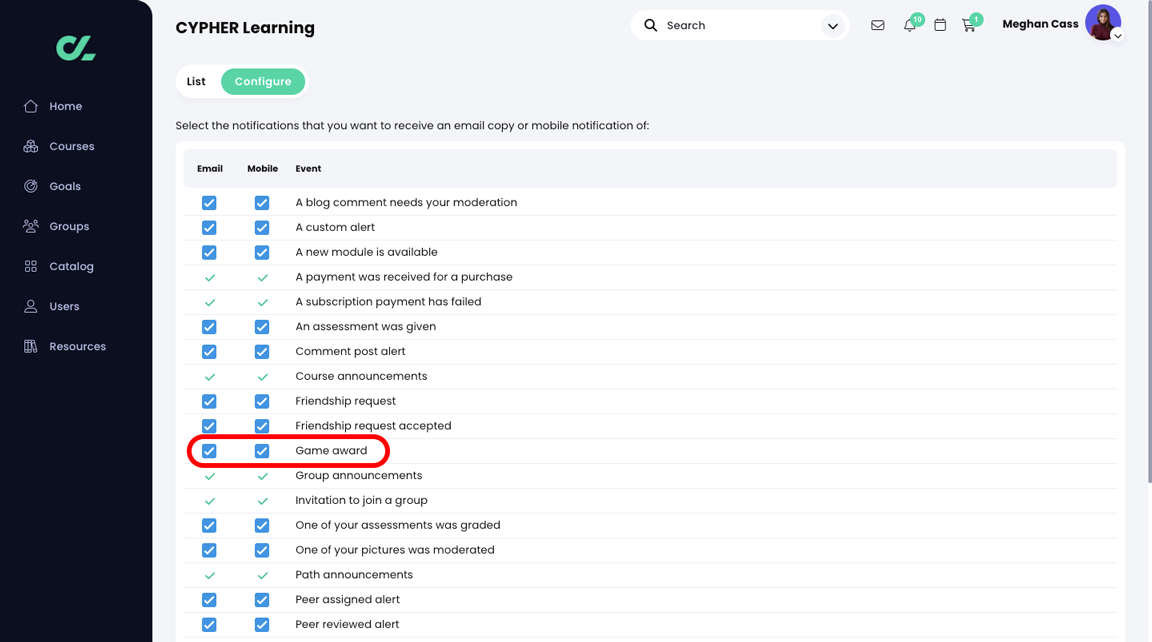
Task: Uncheck Mobile notifications for Friendship request
Action: [x=262, y=401]
